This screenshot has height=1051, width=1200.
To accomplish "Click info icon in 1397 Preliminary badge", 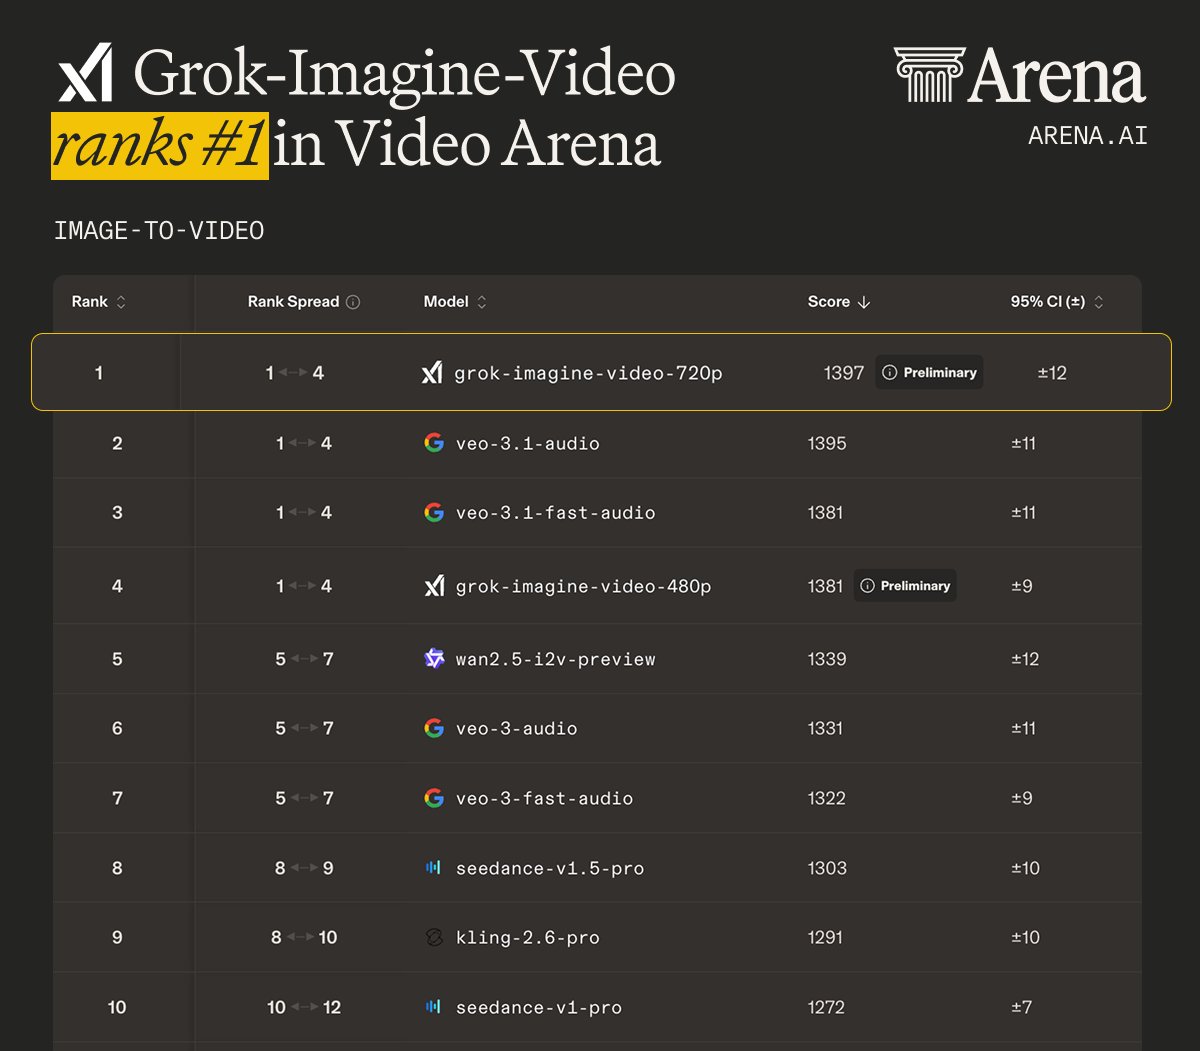I will 890,372.
